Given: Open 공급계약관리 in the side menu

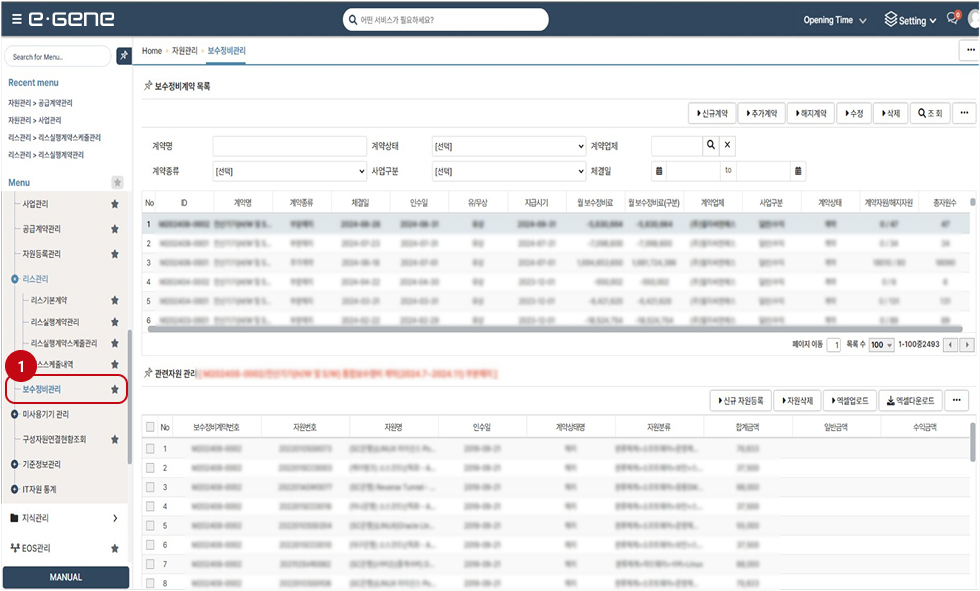Looking at the screenshot, I should [x=48, y=229].
